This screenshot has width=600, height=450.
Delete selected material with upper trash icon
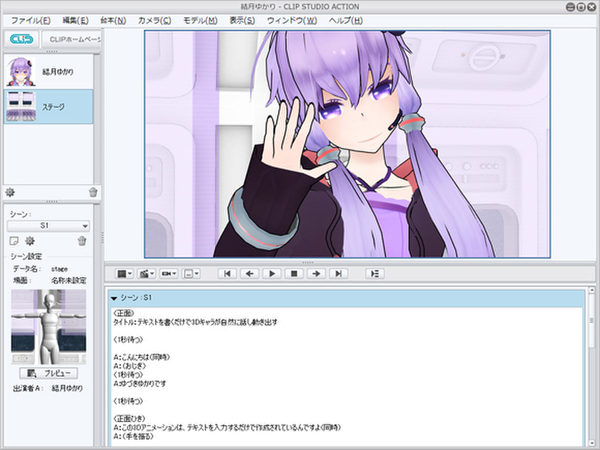click(93, 192)
